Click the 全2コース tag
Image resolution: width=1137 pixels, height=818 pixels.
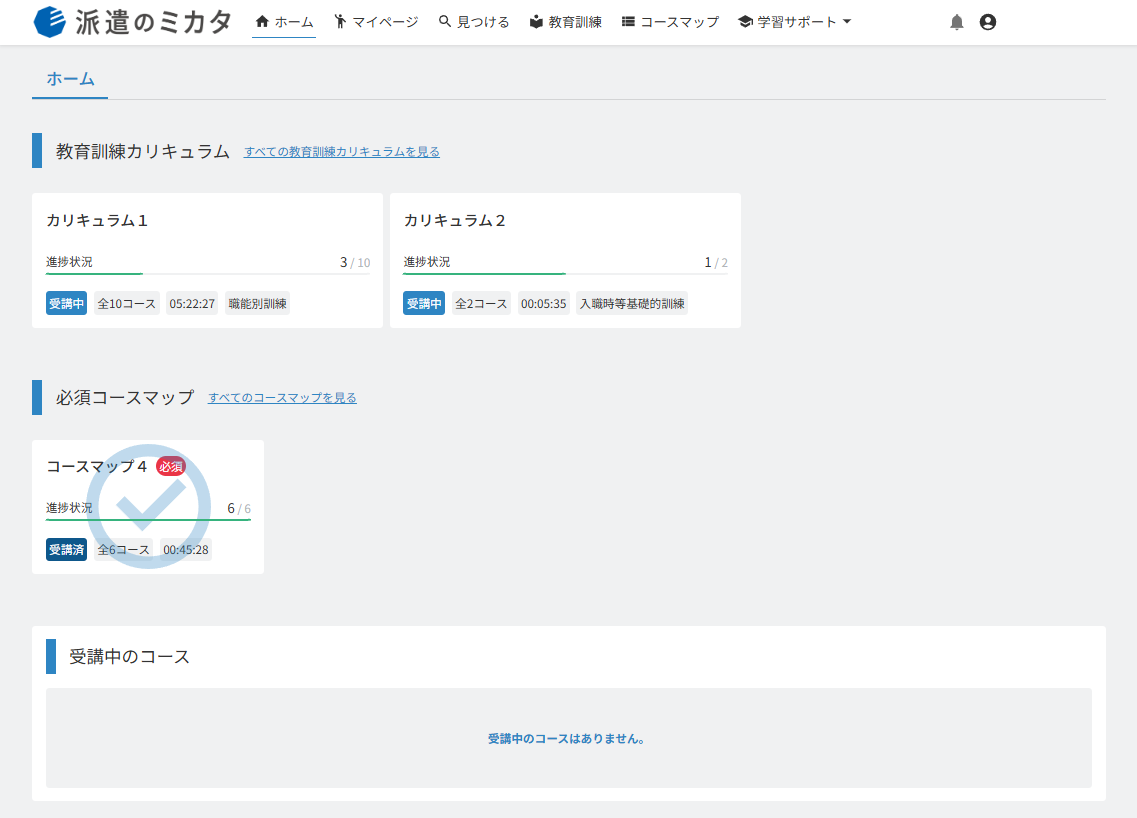click(x=481, y=304)
